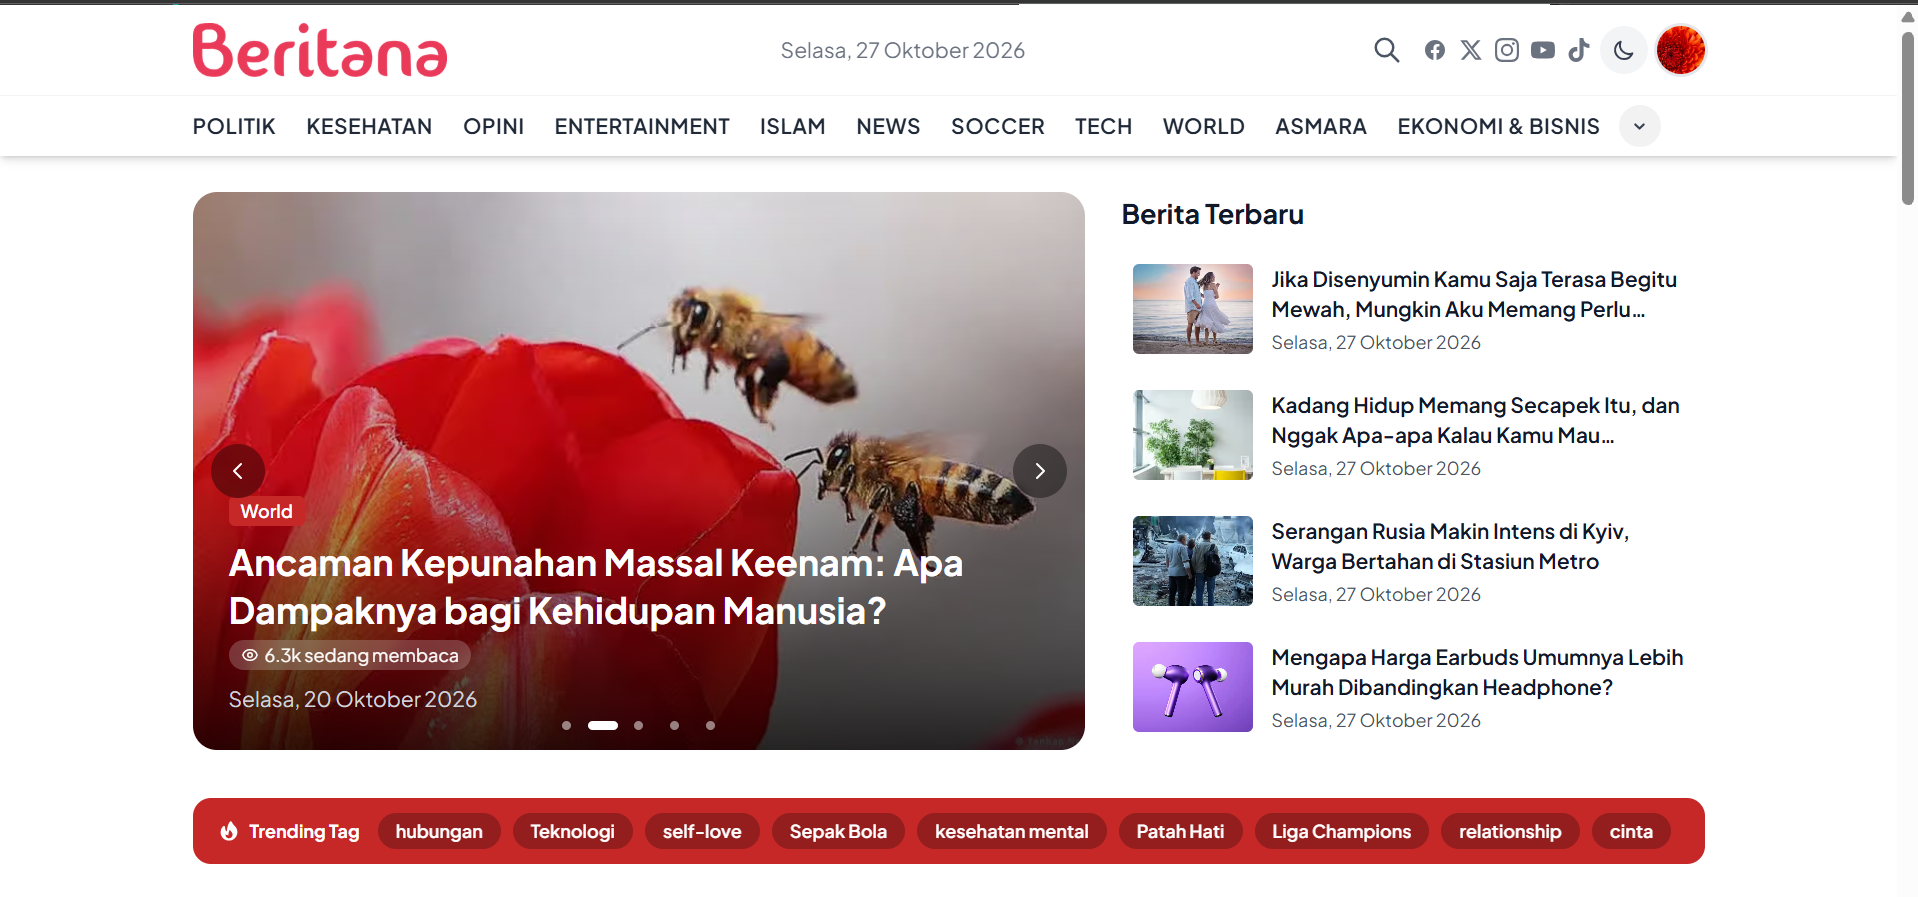This screenshot has height=897, width=1918.
Task: Open the SOCCER category
Action: (998, 127)
